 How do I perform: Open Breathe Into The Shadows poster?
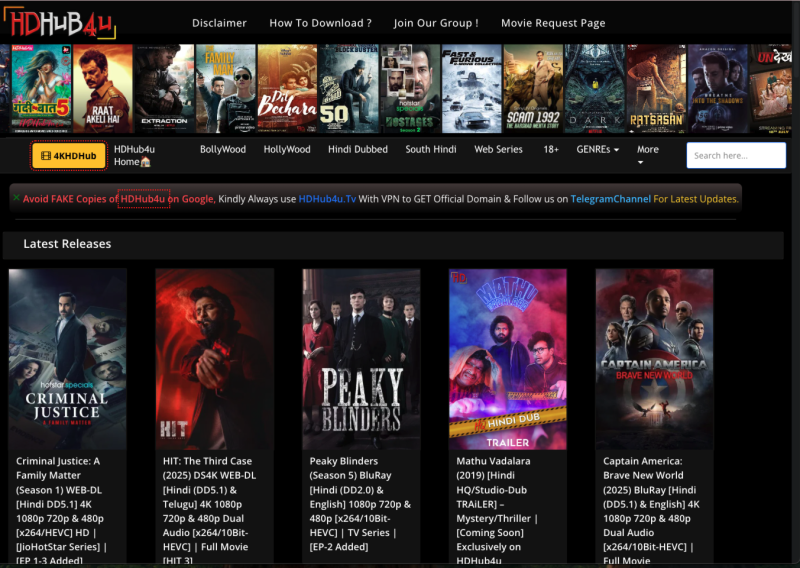717,89
